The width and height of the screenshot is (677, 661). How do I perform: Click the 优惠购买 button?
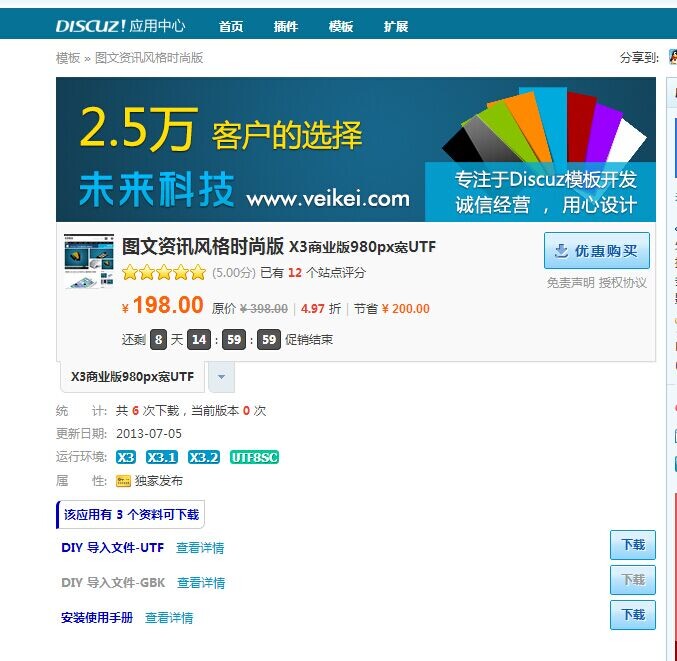click(x=597, y=251)
